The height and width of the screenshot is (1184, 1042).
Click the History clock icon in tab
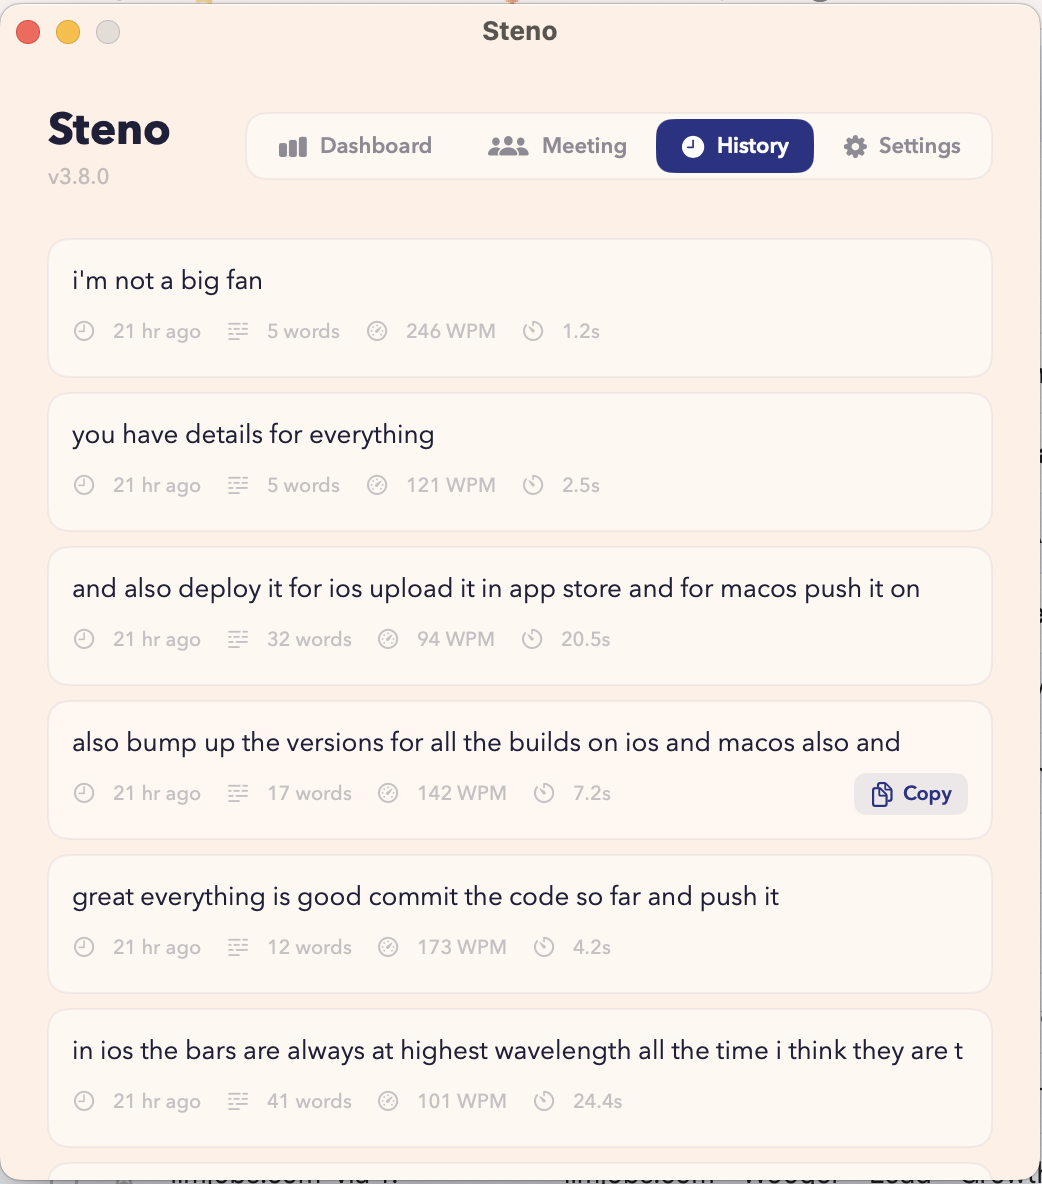pyautogui.click(x=692, y=146)
